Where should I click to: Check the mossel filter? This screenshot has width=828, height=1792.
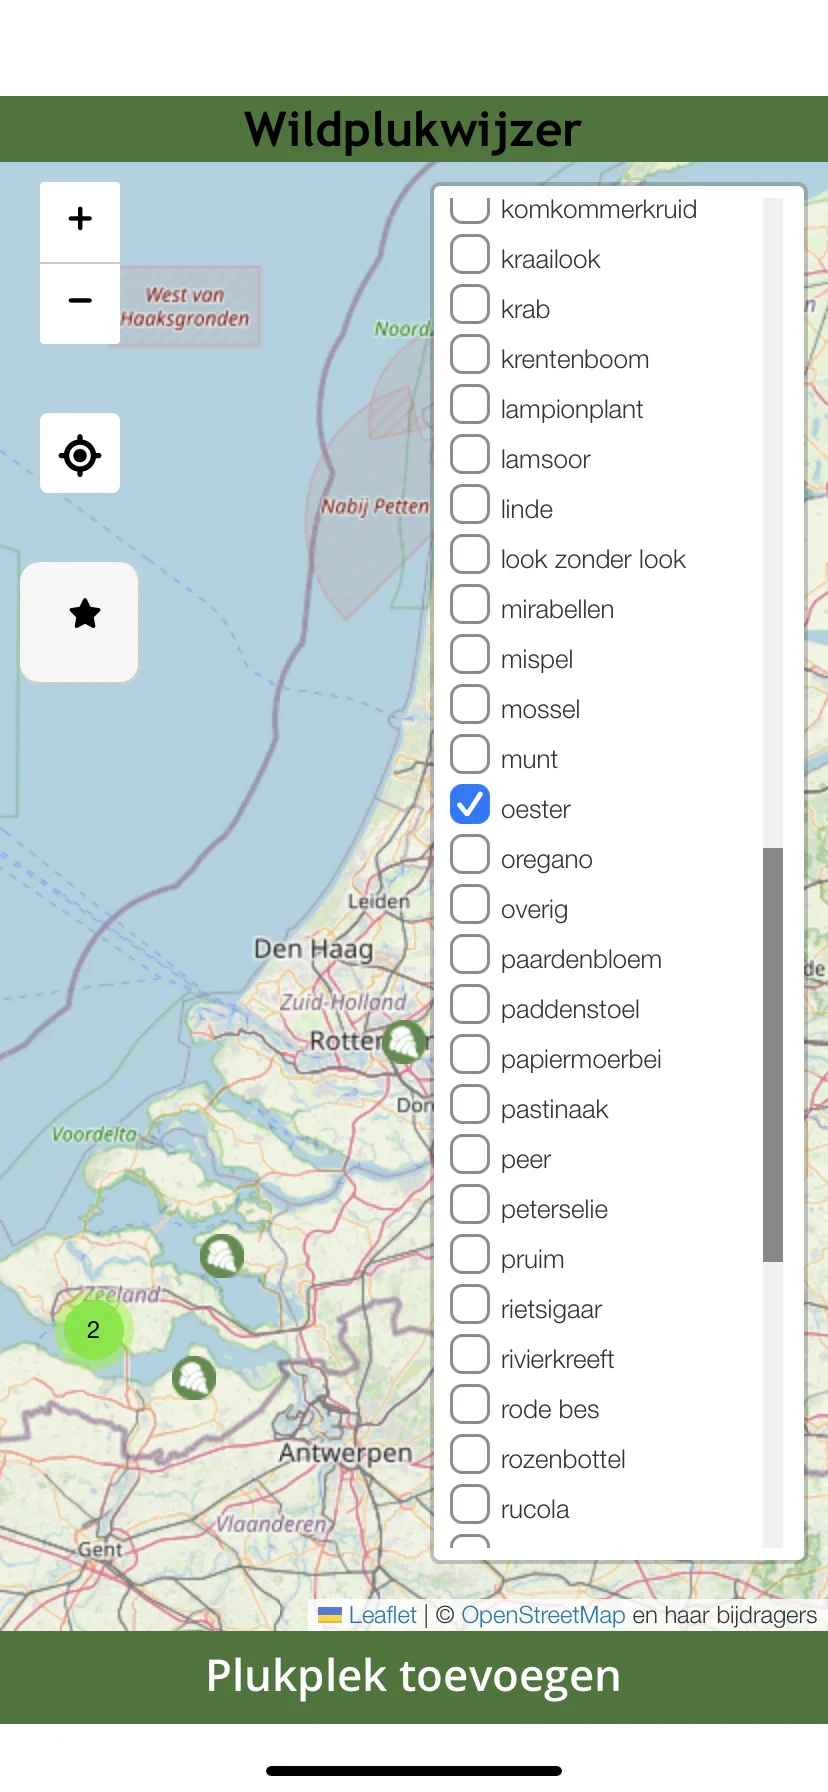470,704
